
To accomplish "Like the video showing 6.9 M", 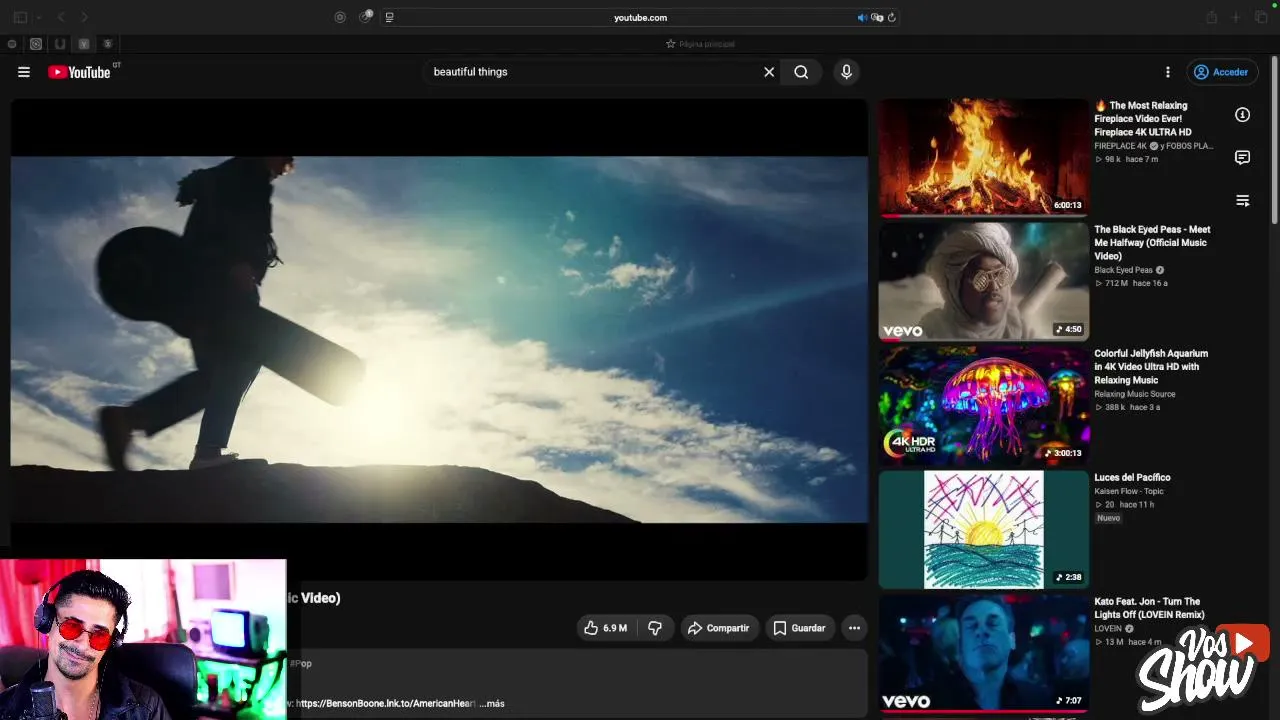I will click(605, 628).
